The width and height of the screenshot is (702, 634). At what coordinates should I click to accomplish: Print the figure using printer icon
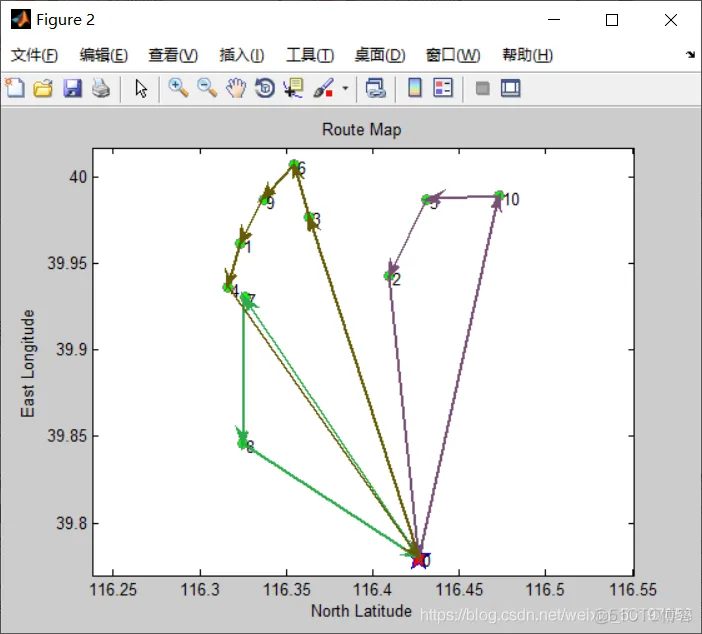click(101, 88)
